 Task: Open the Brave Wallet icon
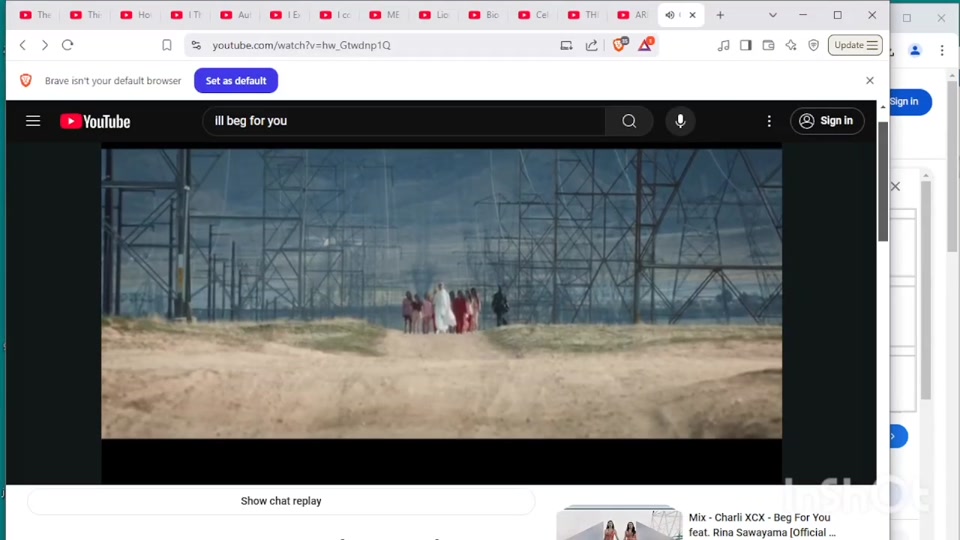point(769,45)
